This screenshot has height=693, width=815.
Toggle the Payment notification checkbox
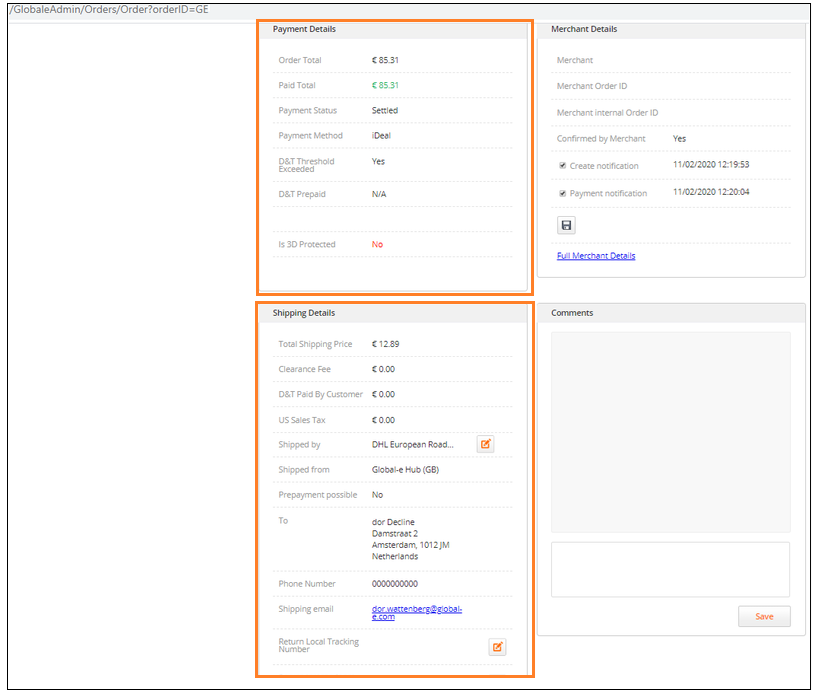pos(563,193)
